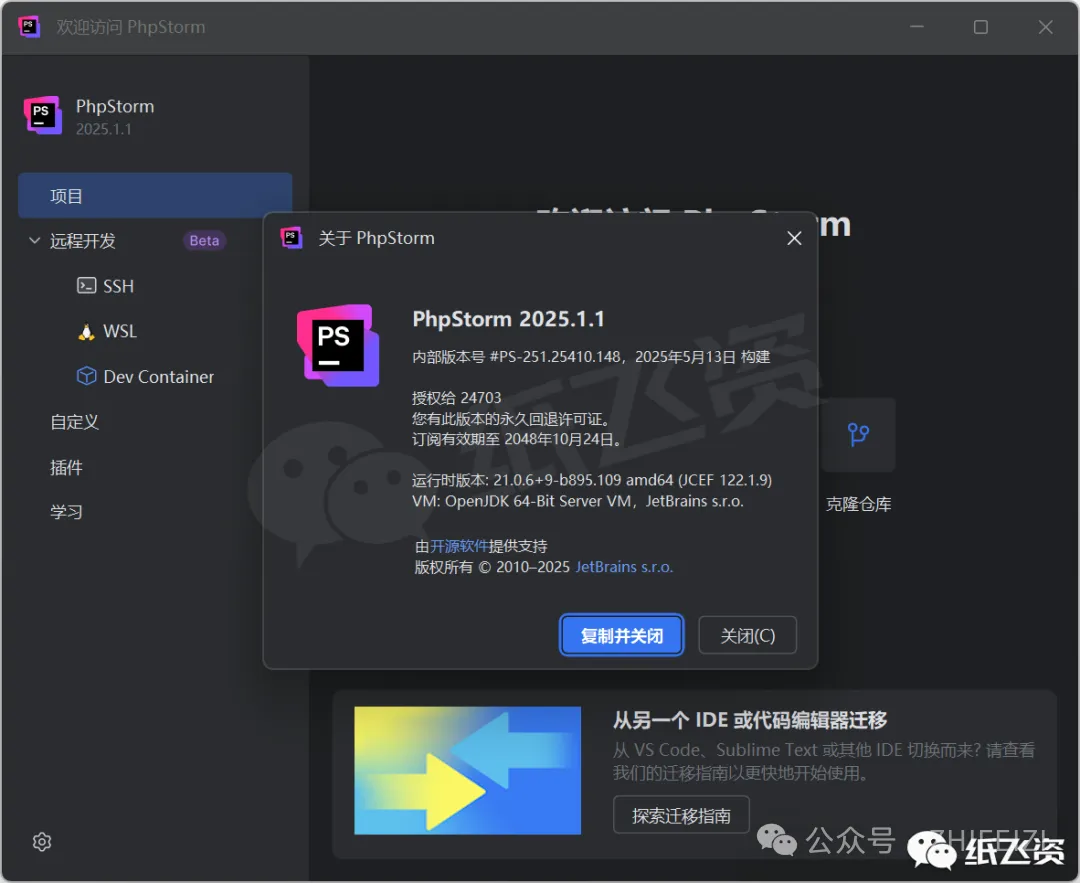Click the 克隆仓库 label
The width and height of the screenshot is (1080, 883).
coord(858,504)
